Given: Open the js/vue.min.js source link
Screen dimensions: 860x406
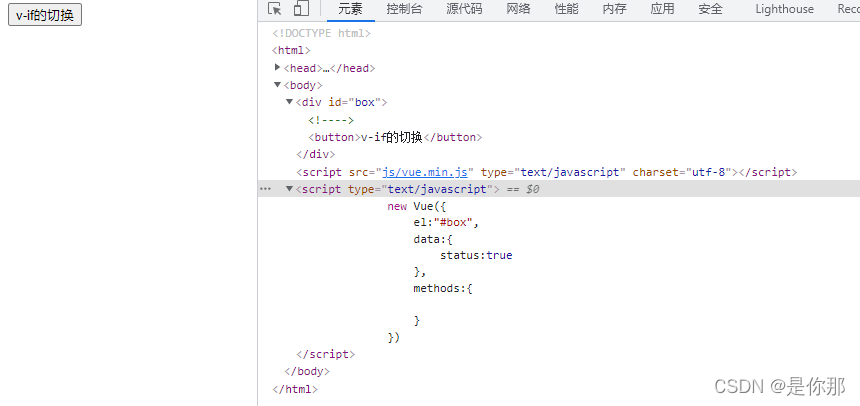Looking at the screenshot, I should [x=425, y=172].
